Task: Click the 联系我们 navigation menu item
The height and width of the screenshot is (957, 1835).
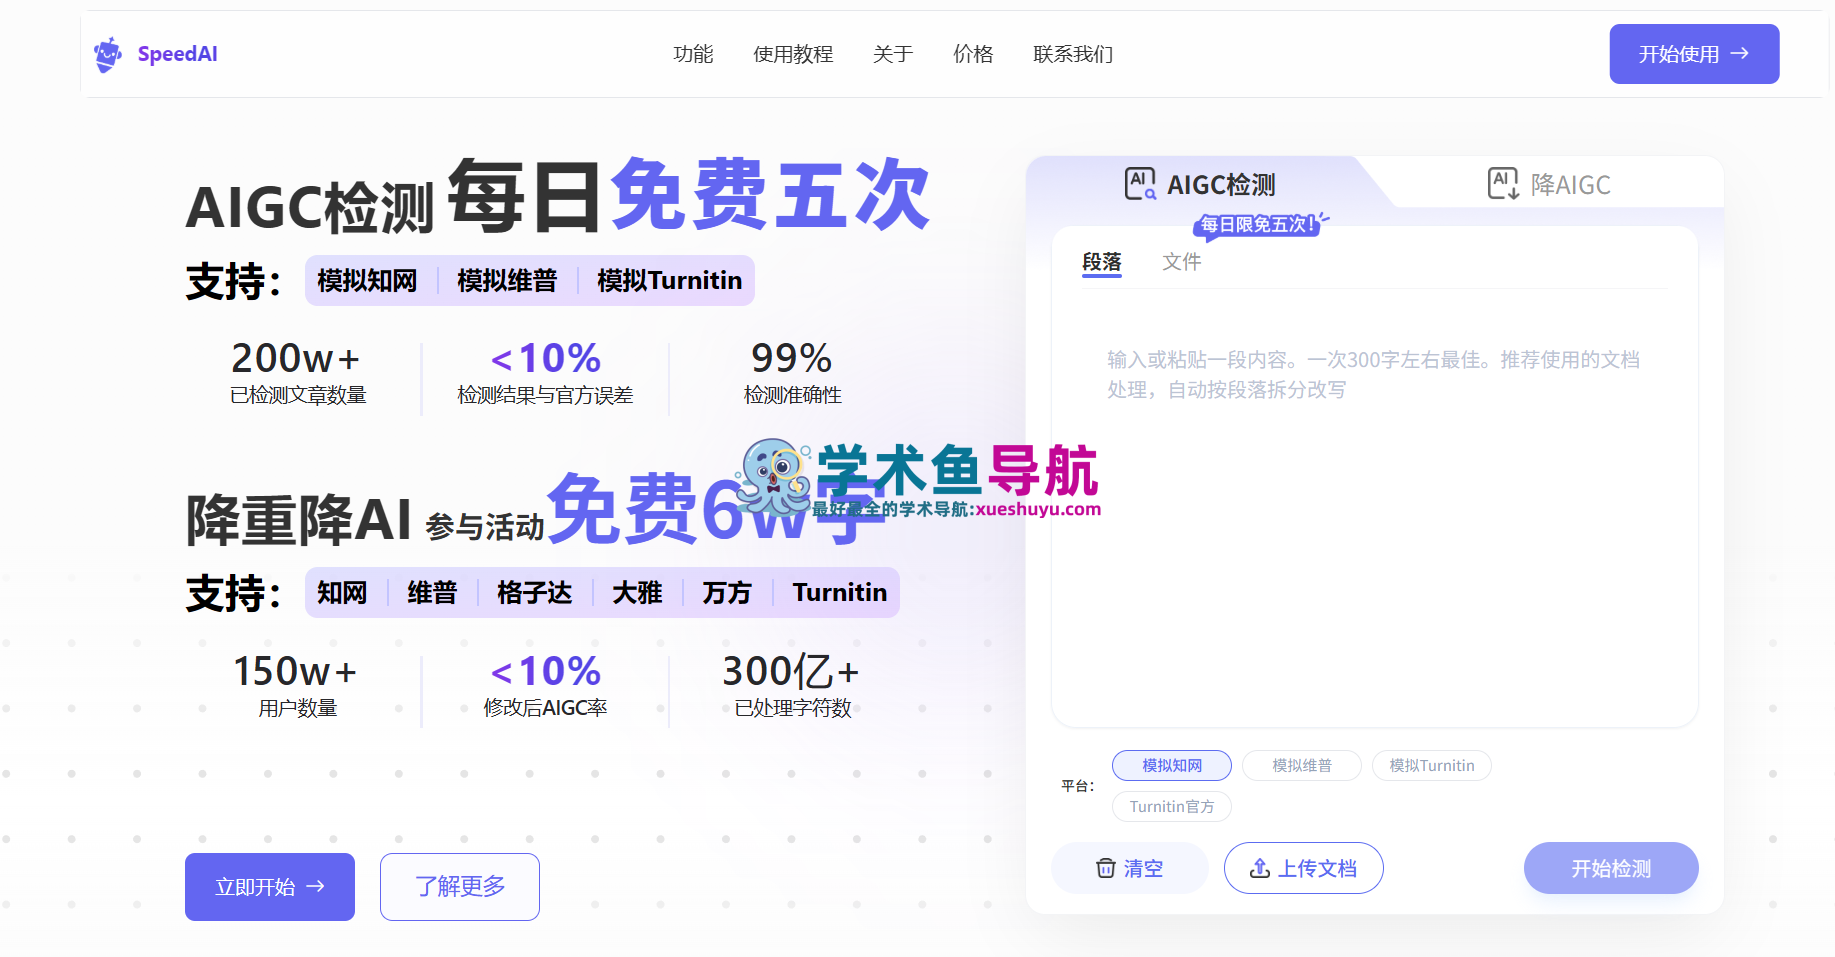Action: (x=1071, y=54)
